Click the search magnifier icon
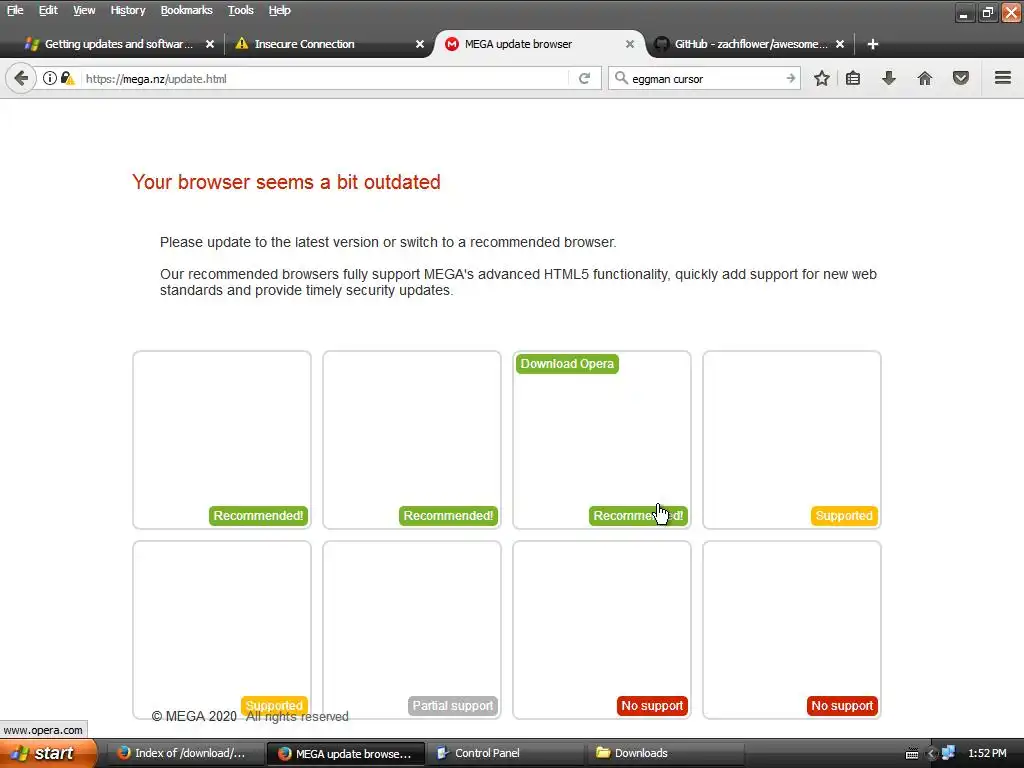The width and height of the screenshot is (1024, 768). pos(621,78)
